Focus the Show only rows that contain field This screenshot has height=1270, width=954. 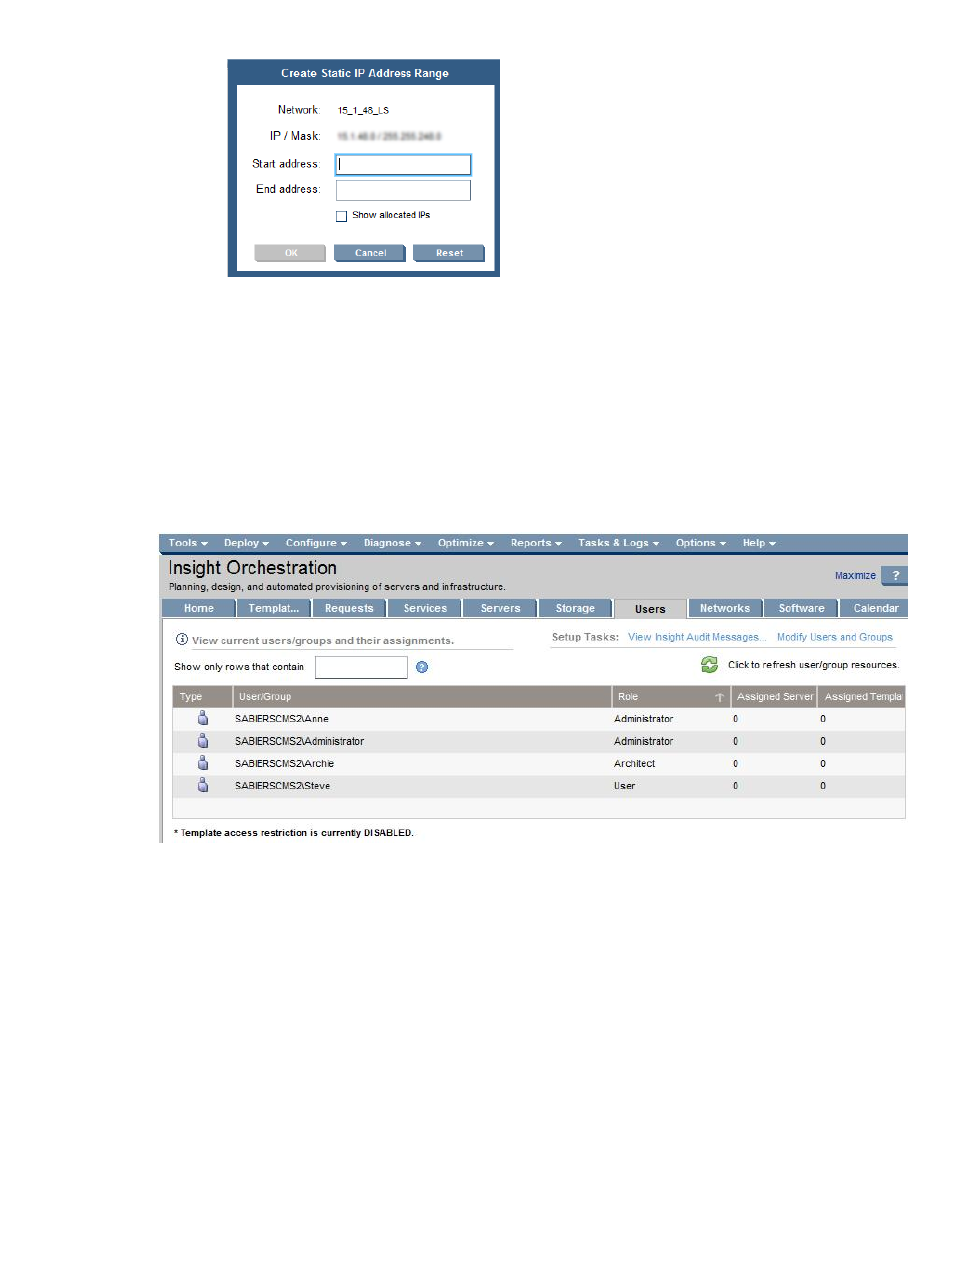tap(361, 667)
